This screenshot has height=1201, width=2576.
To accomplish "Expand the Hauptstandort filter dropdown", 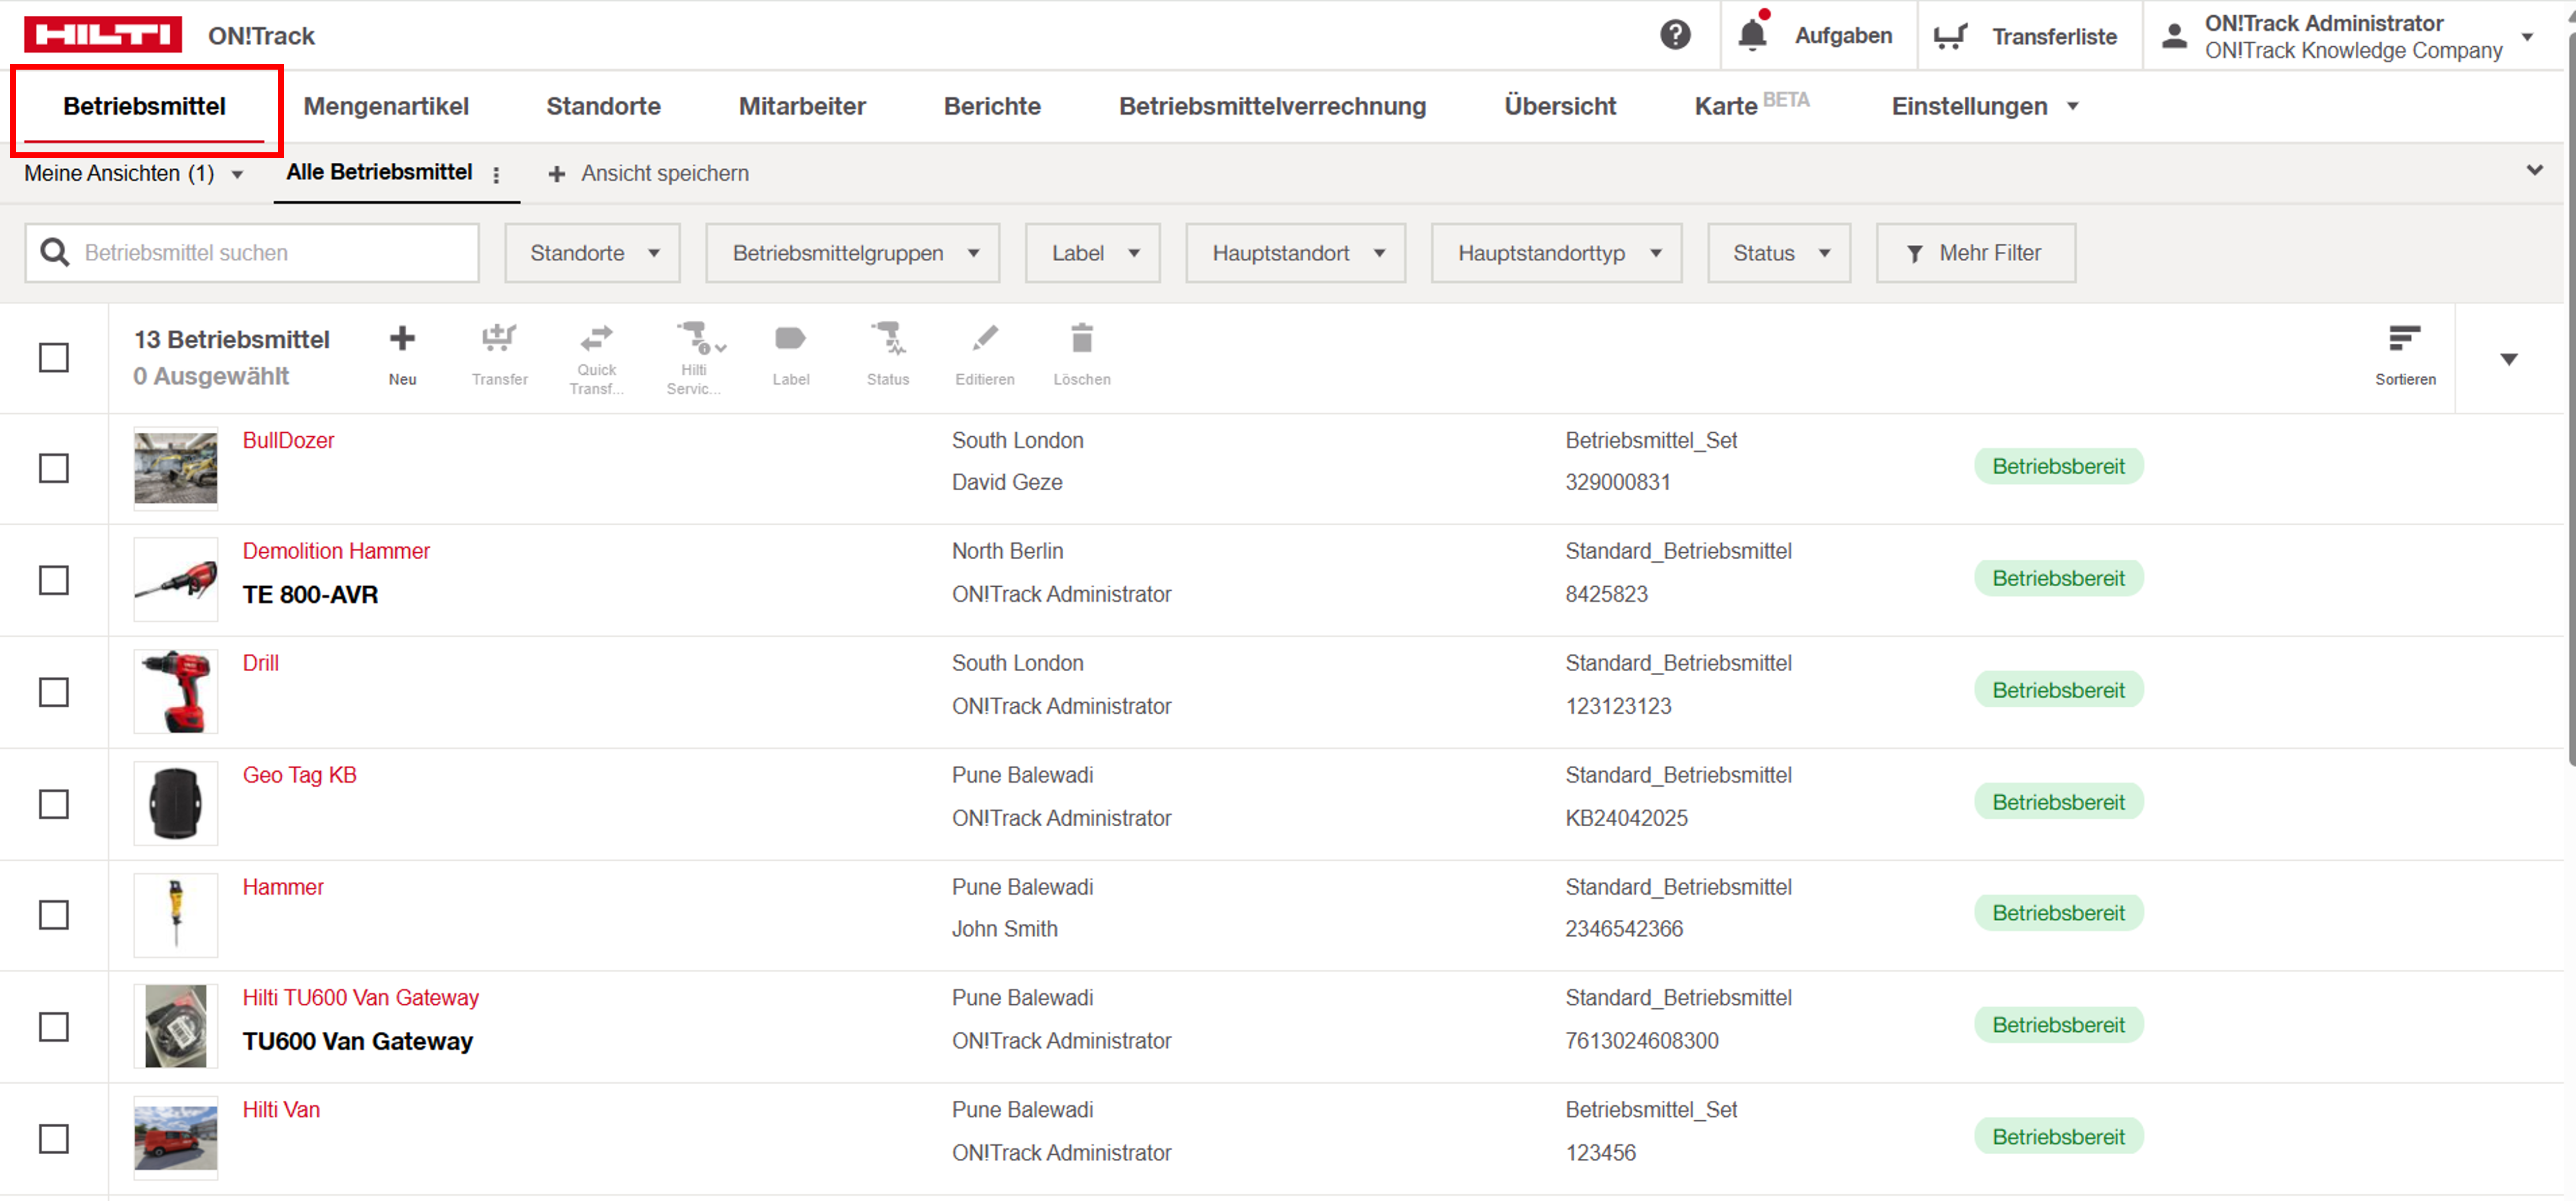I will tap(1296, 253).
